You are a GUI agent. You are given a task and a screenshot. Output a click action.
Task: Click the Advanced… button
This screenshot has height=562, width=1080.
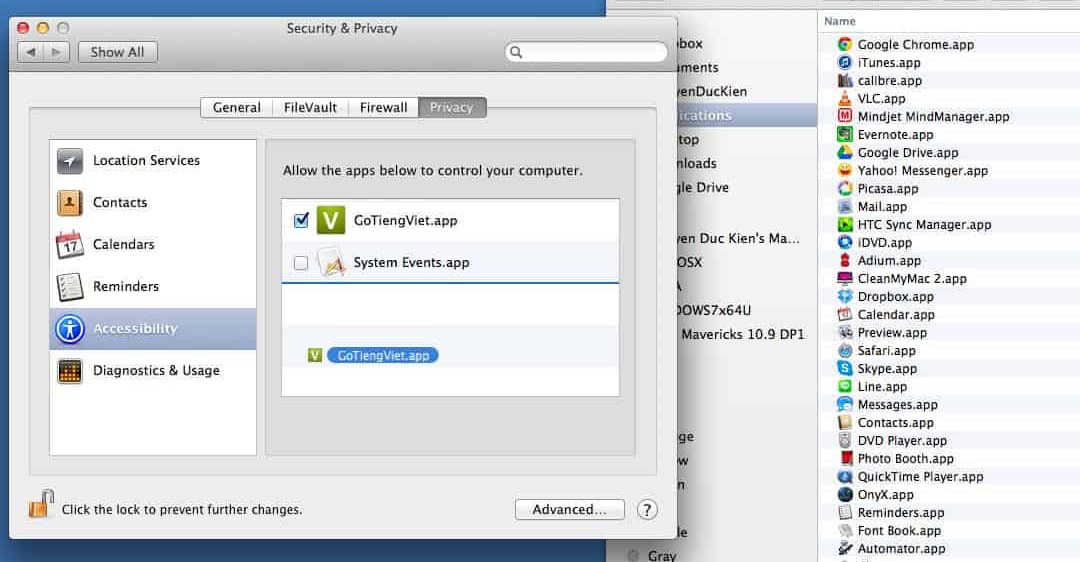coord(570,510)
